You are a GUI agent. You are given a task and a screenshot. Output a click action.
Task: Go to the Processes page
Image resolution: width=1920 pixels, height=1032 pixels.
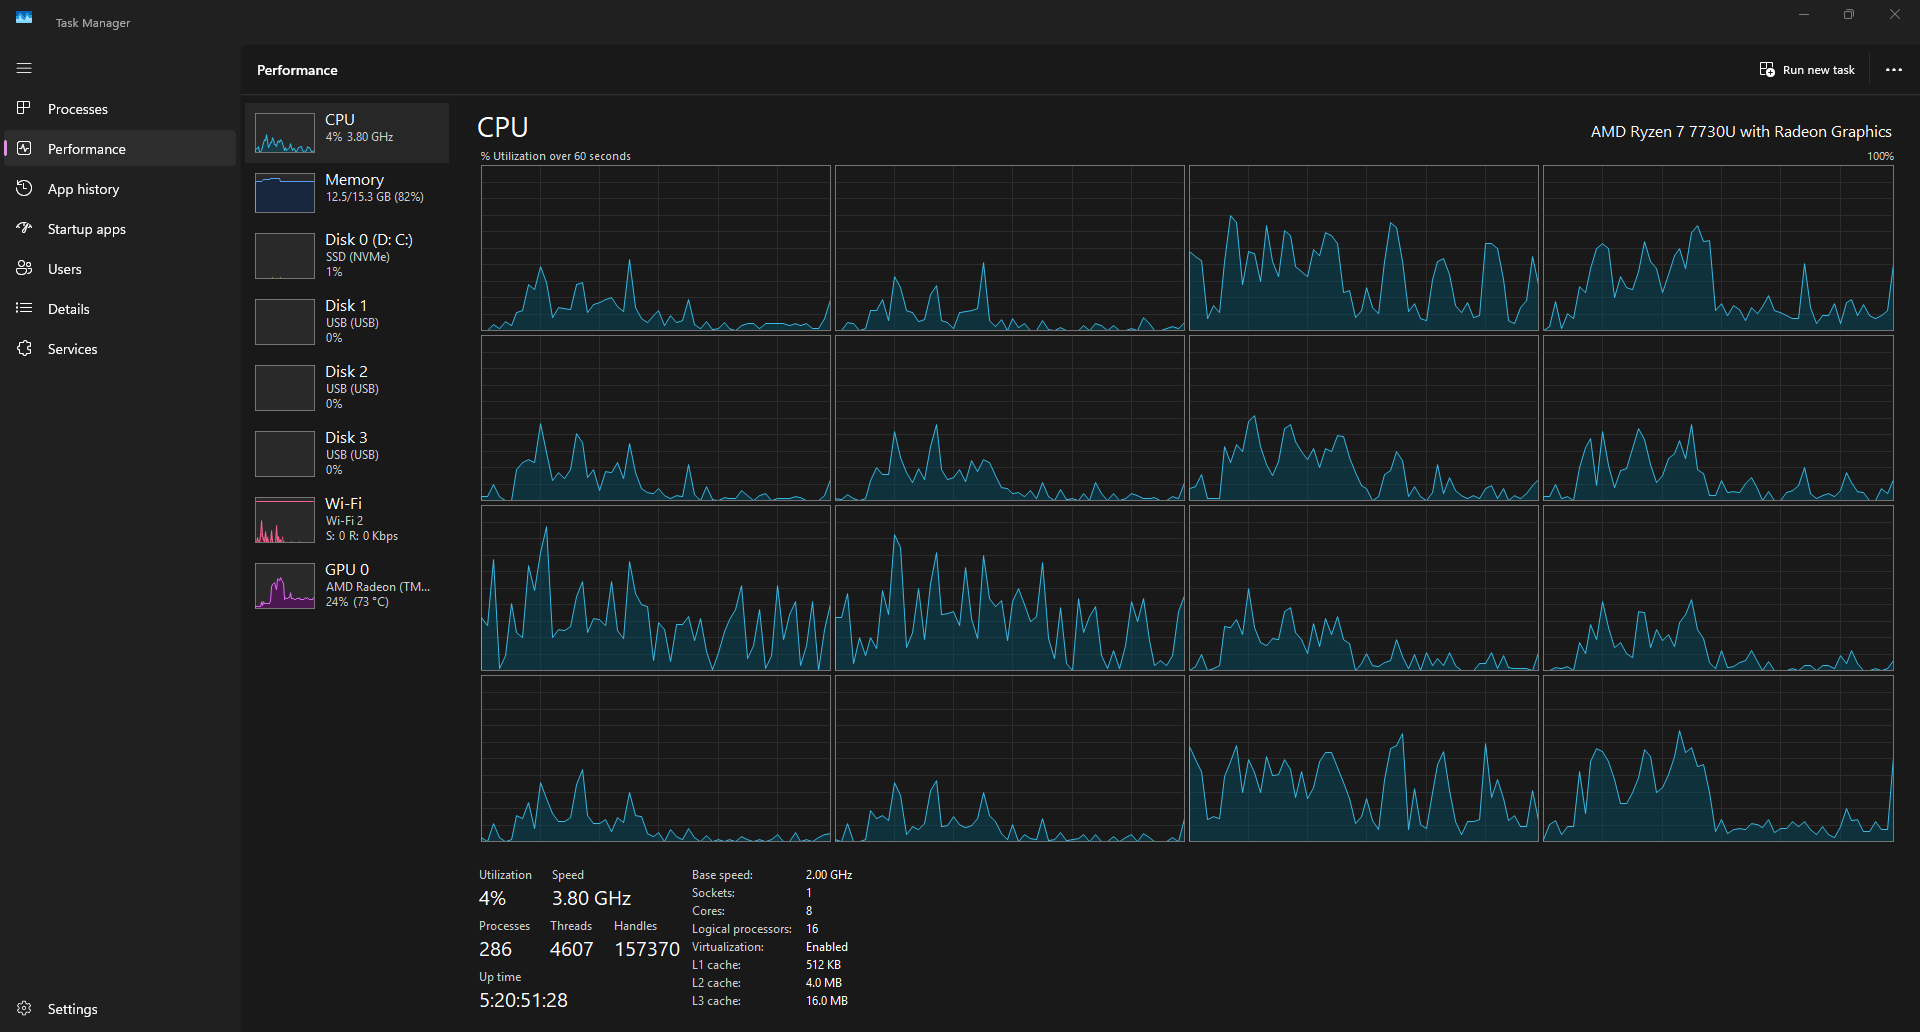[120, 108]
